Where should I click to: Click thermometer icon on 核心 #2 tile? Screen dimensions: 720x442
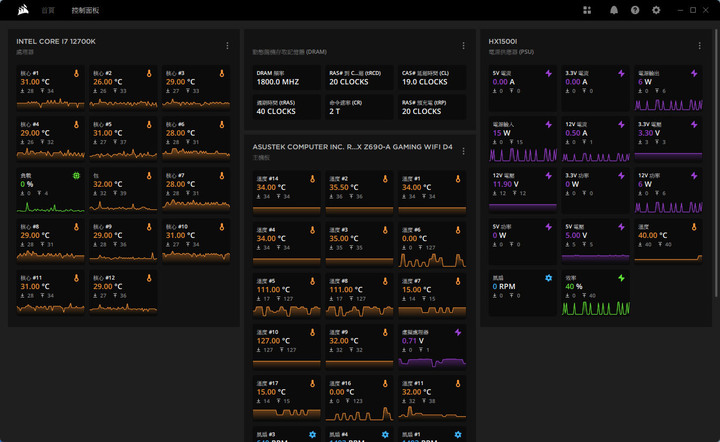coord(149,73)
